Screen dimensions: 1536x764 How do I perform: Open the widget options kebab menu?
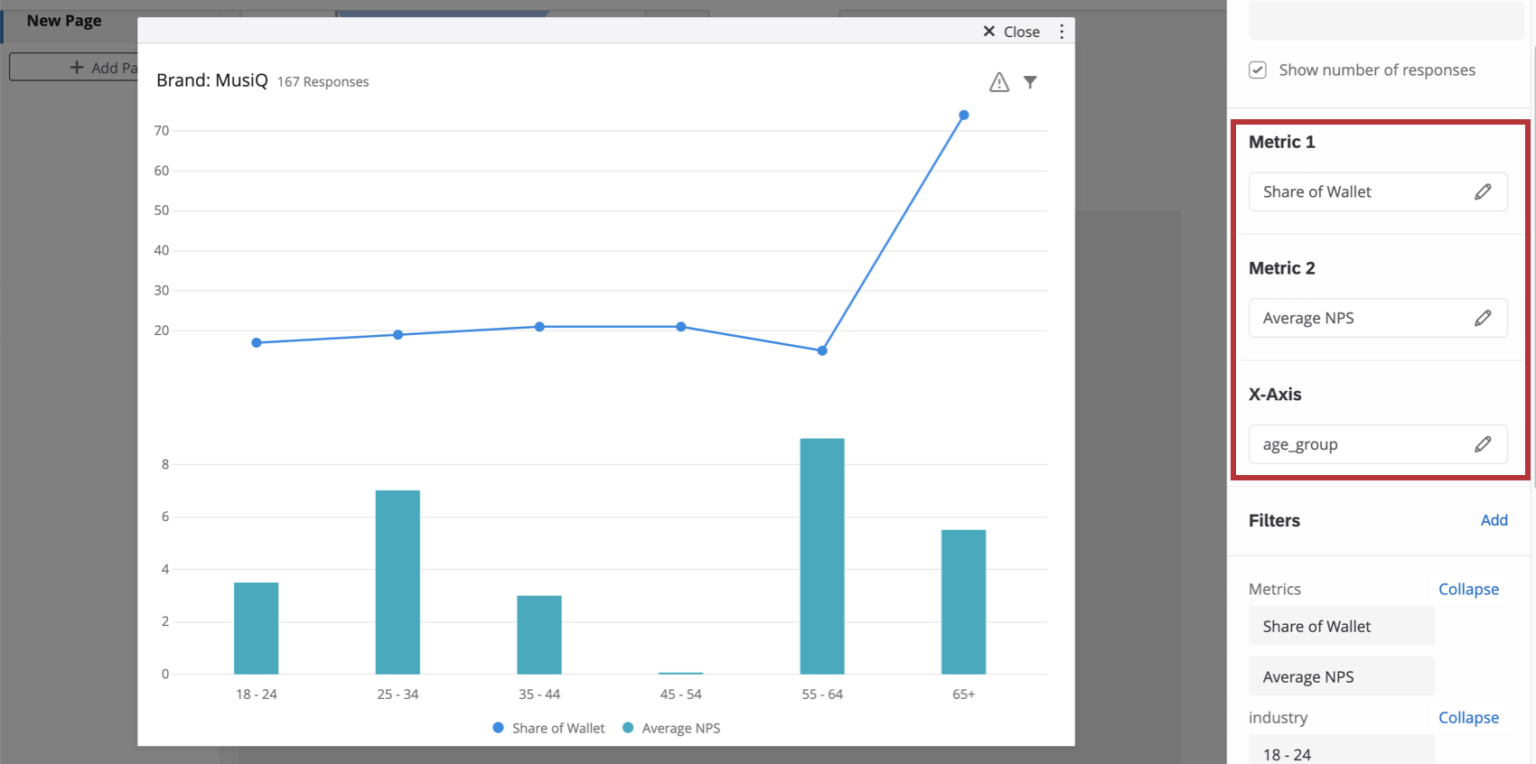(1061, 31)
